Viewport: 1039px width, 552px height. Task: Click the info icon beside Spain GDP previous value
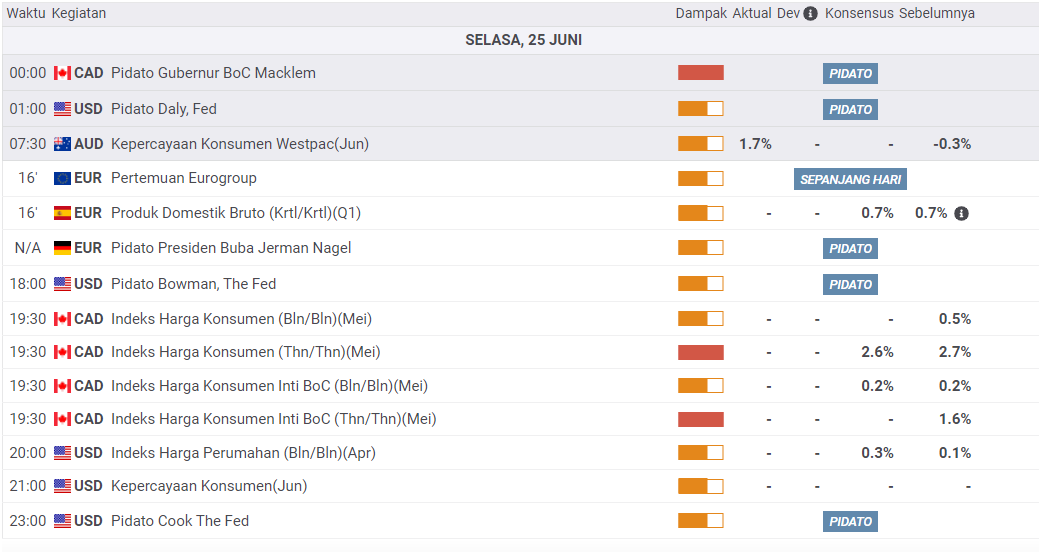[x=961, y=214]
